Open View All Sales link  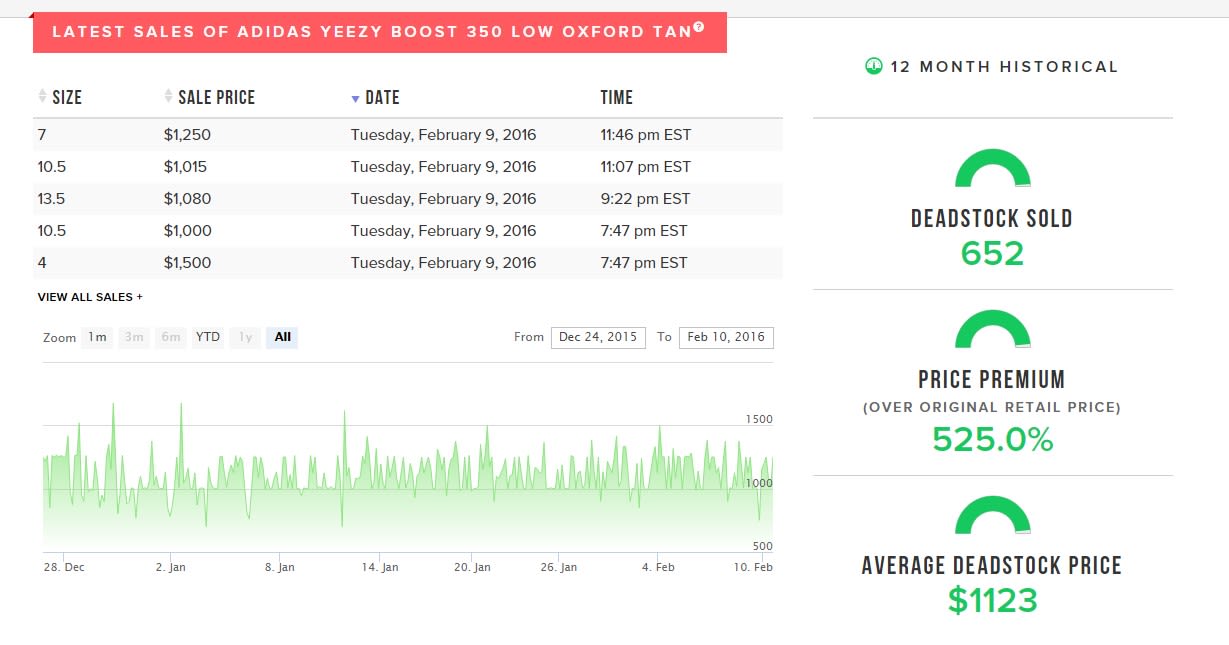[x=90, y=297]
